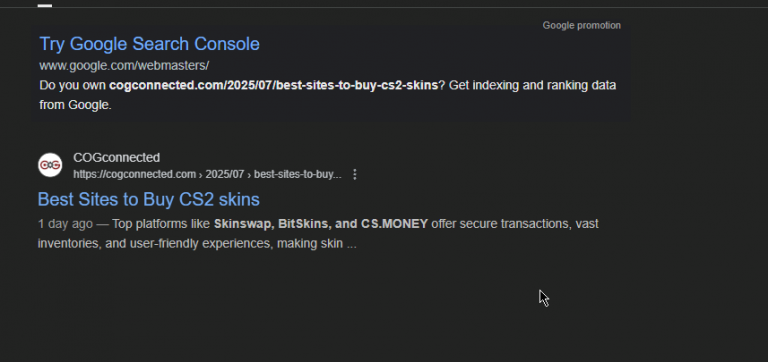This screenshot has height=362, width=768.
Task: Open the Best Sites to Buy CS2 skins result
Action: pyautogui.click(x=148, y=199)
